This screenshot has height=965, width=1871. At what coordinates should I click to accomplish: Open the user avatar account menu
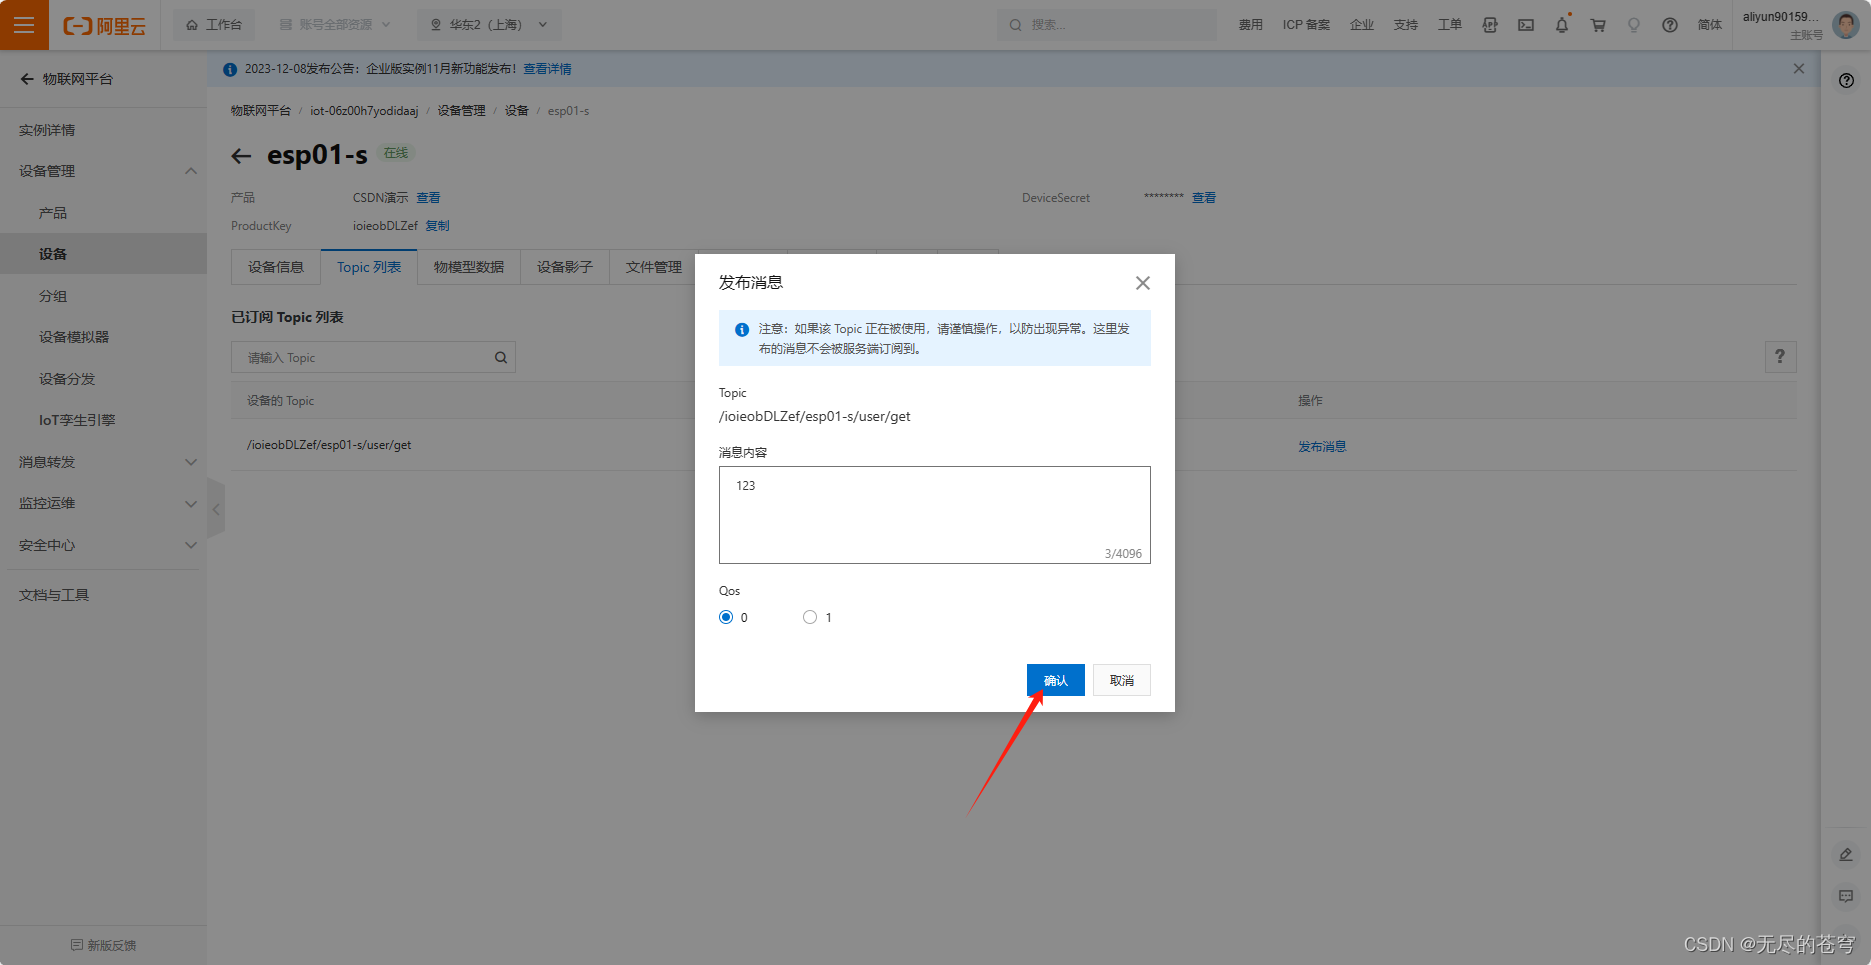1846,25
